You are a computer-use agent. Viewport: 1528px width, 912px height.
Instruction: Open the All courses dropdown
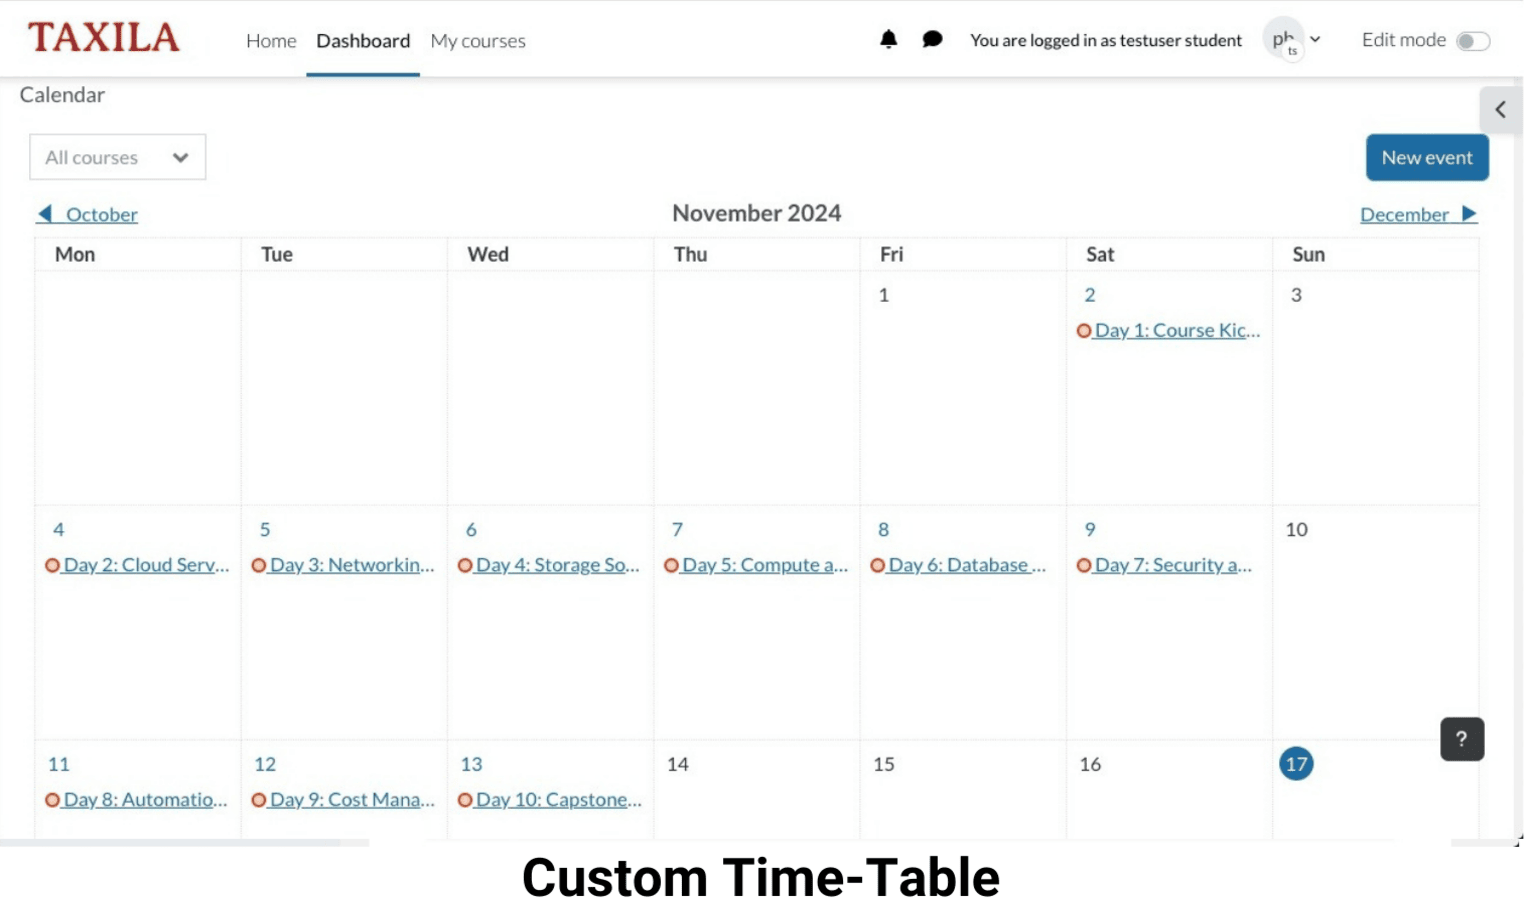tap(117, 158)
